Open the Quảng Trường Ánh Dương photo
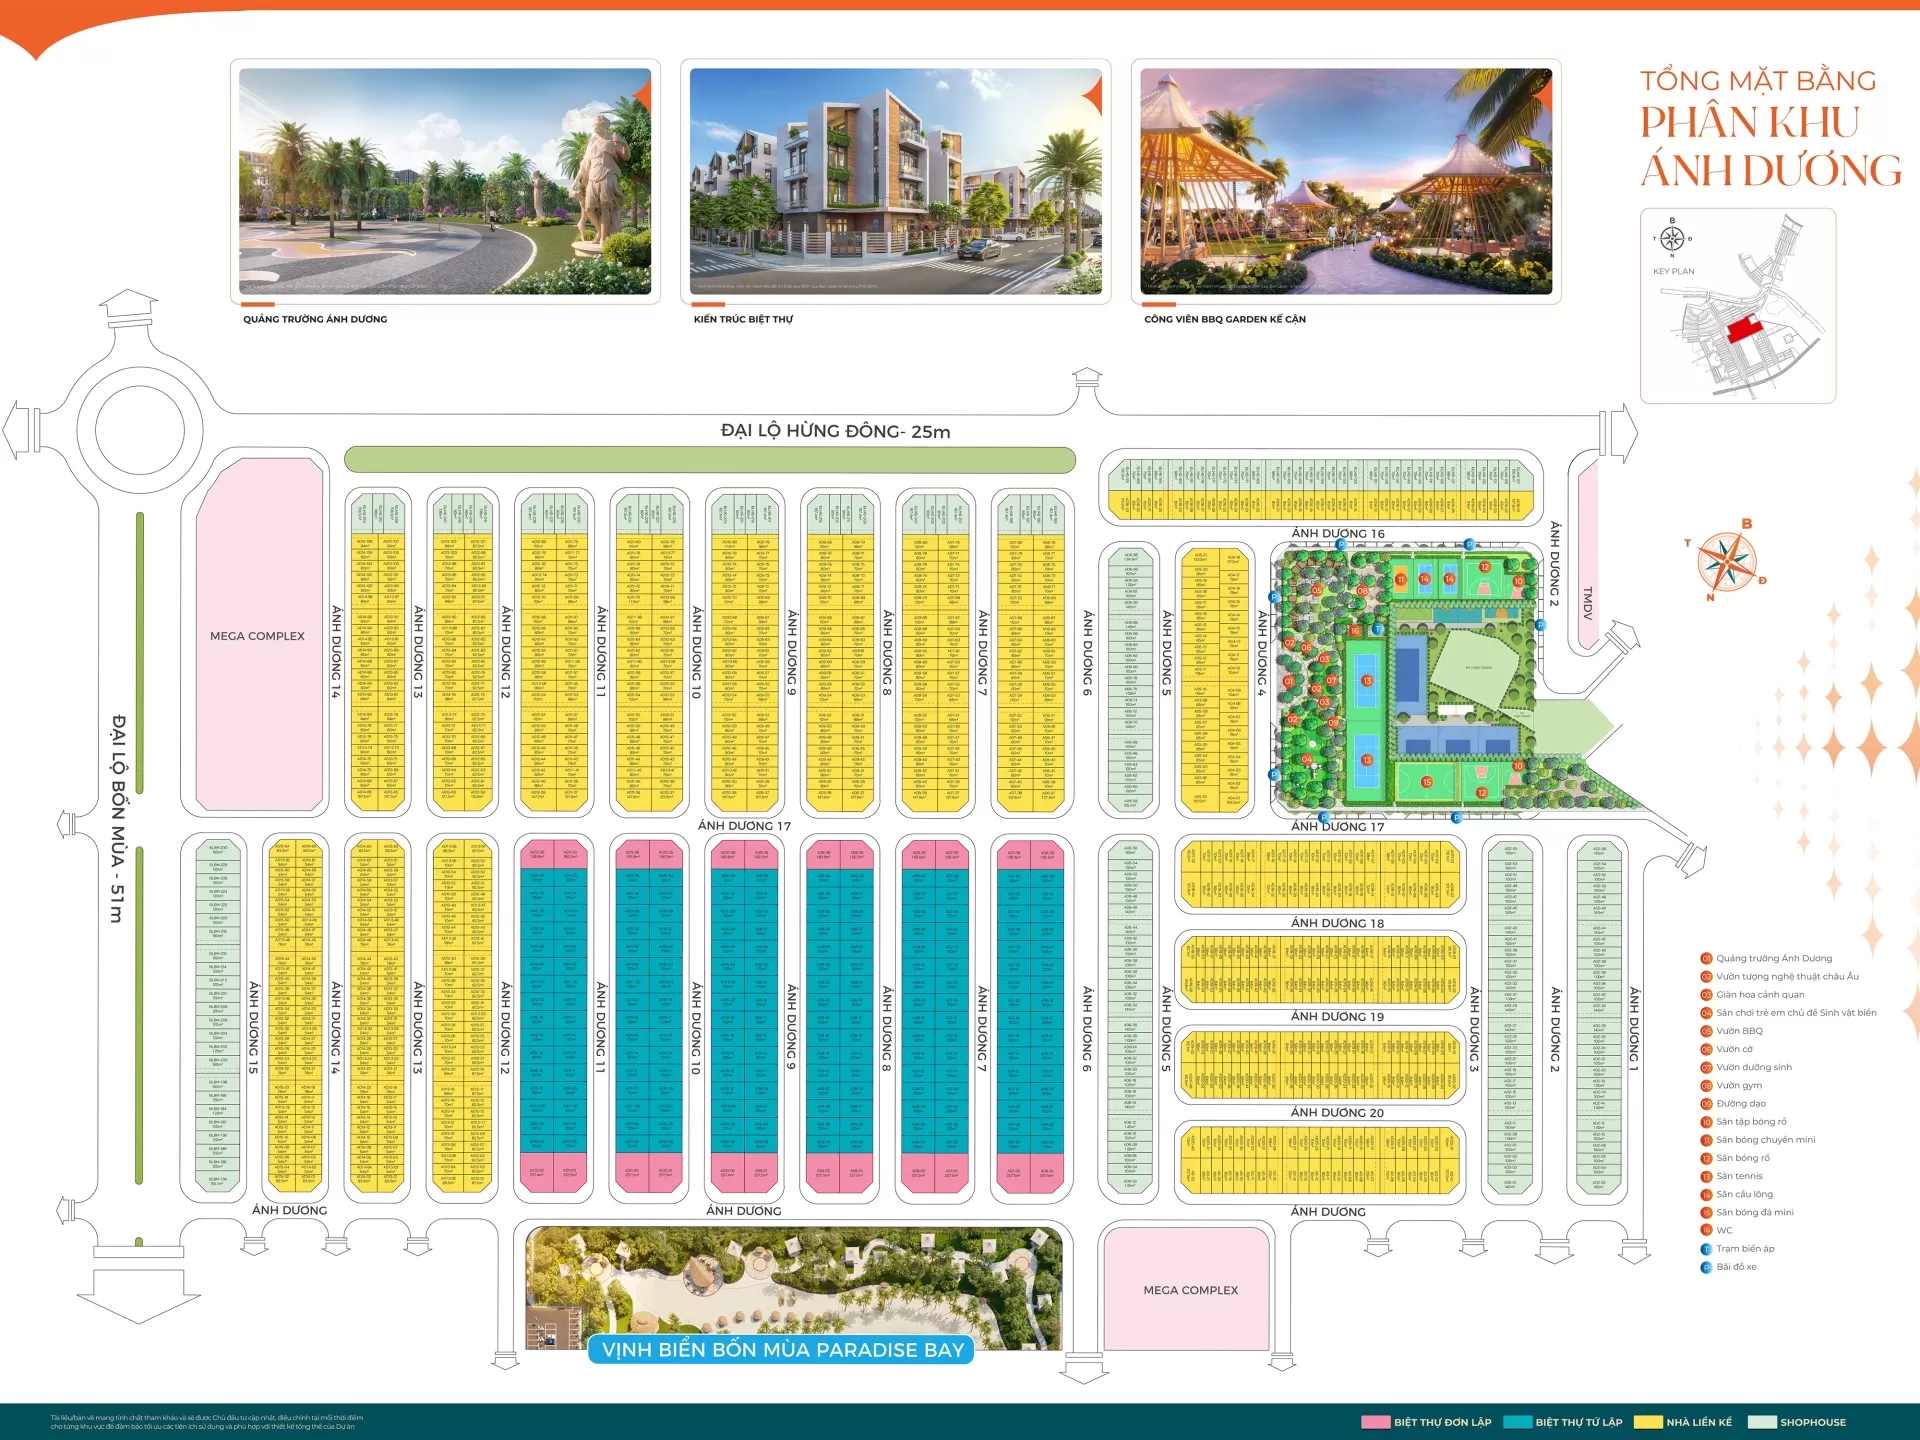Image resolution: width=1920 pixels, height=1440 pixels. (x=445, y=181)
